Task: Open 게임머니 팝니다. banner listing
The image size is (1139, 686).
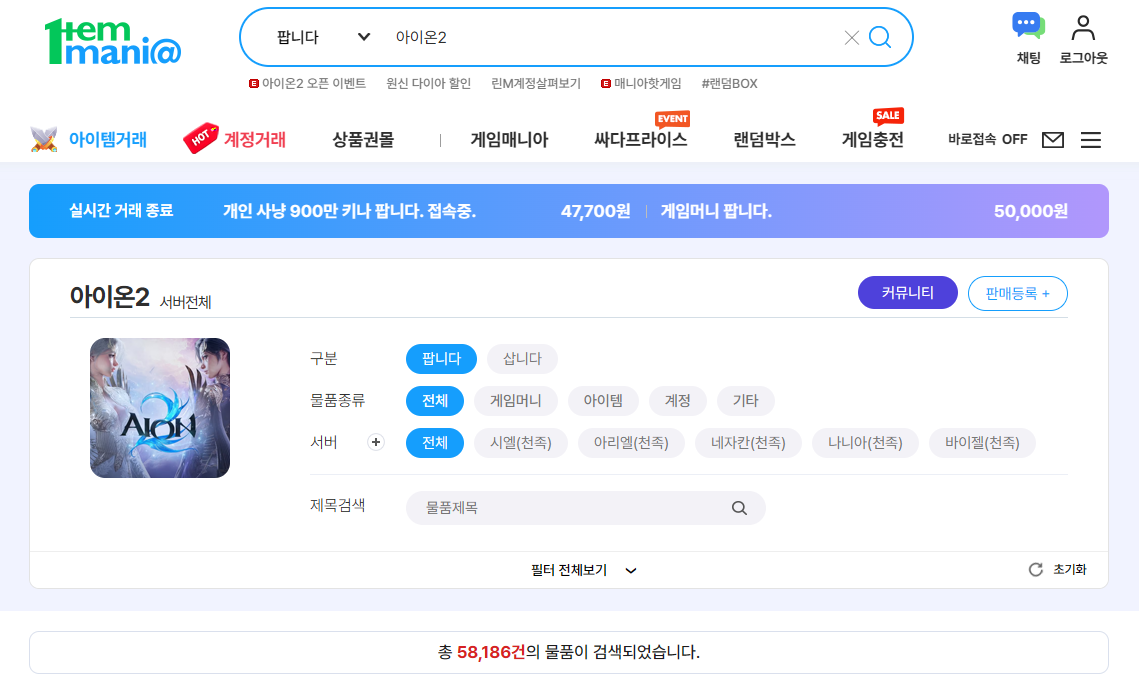Action: (x=716, y=211)
